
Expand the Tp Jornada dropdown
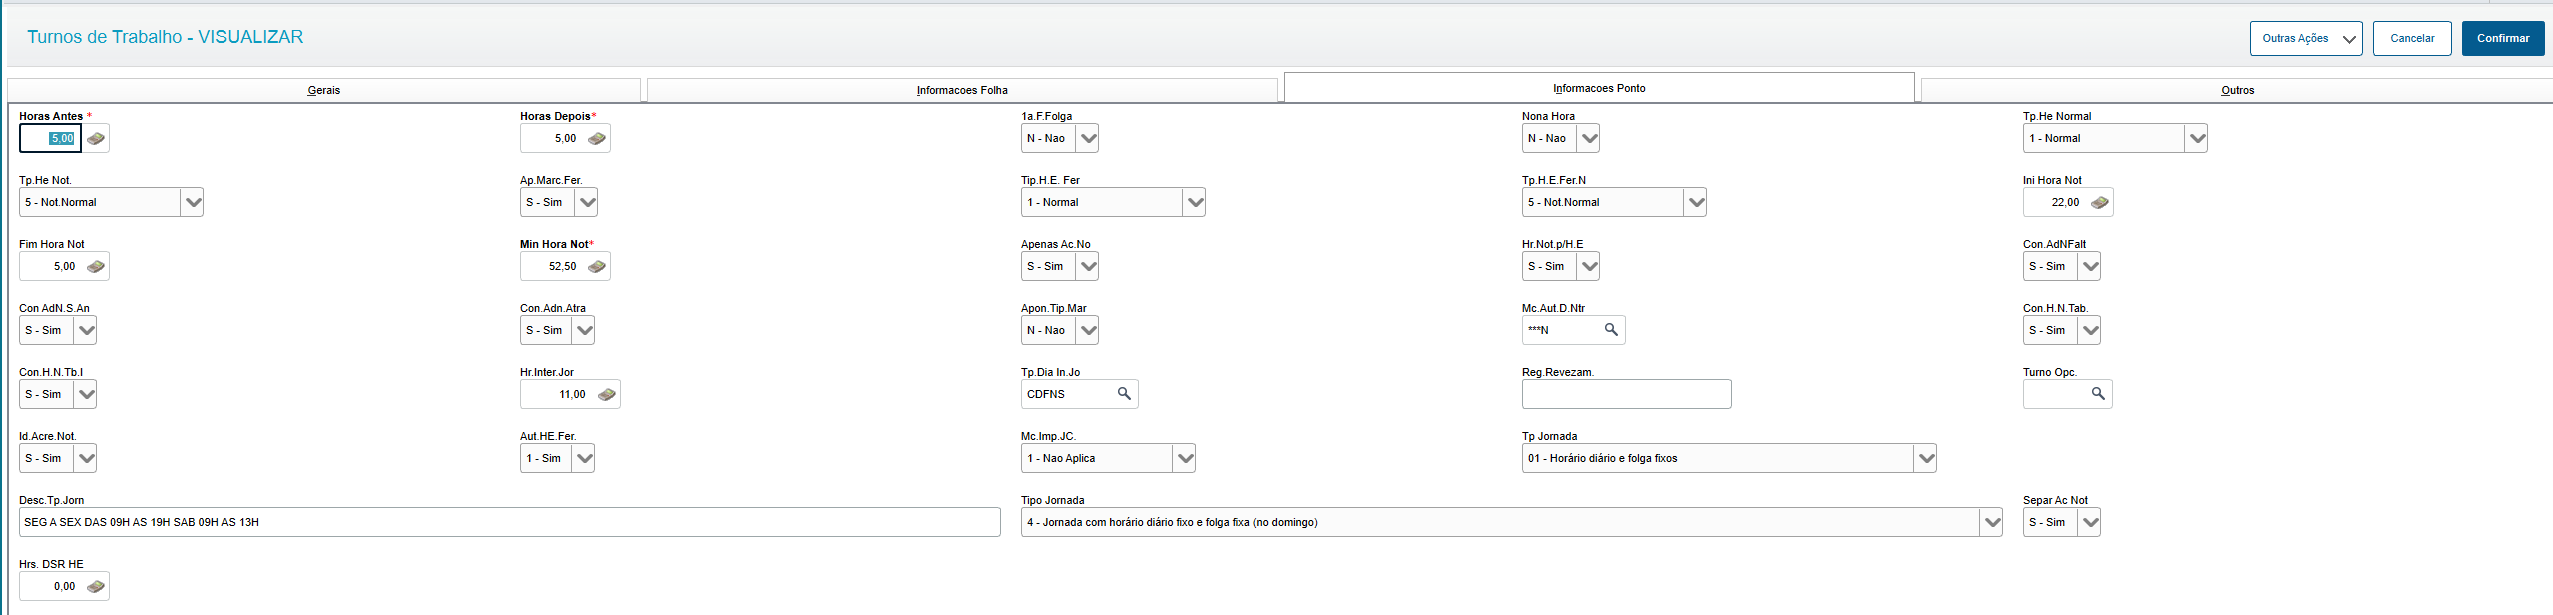coord(1925,459)
